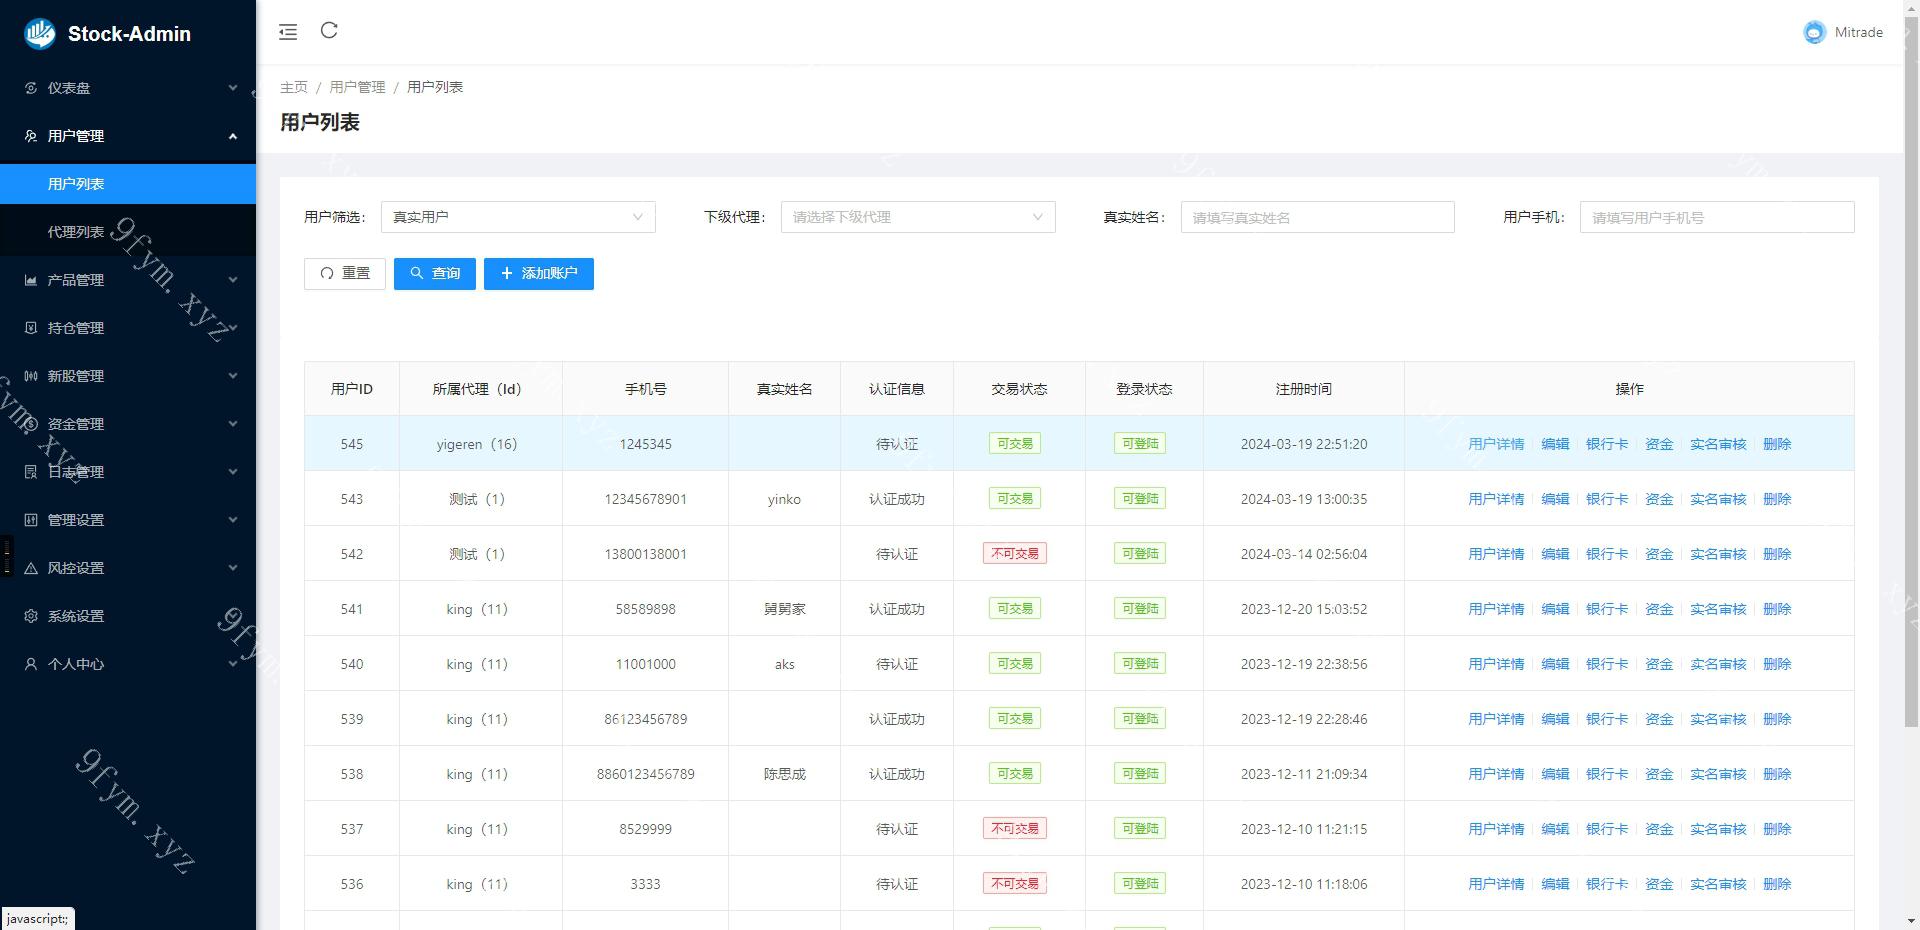
Task: Open 资金 for user 541
Action: 1659,609
